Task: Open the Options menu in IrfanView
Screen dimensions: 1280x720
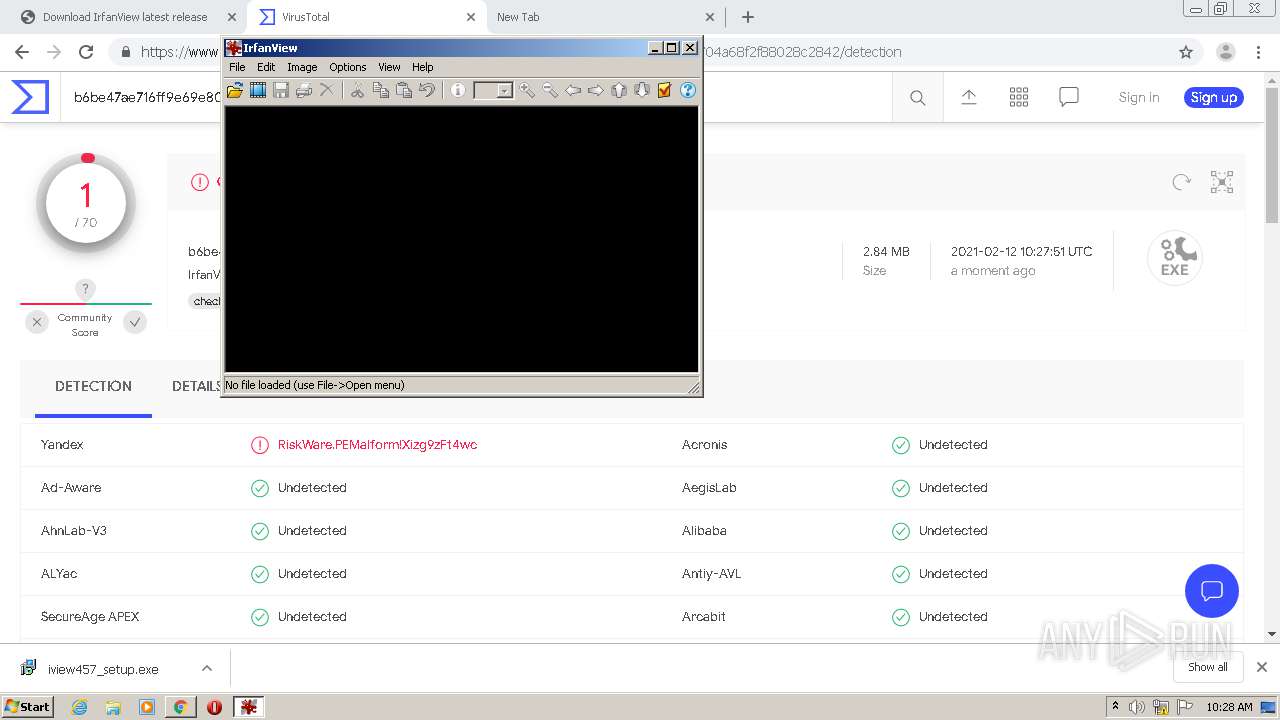Action: click(348, 67)
